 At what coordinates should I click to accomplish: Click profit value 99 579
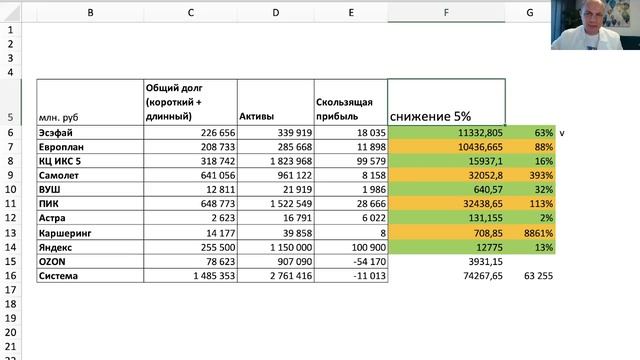[351, 161]
